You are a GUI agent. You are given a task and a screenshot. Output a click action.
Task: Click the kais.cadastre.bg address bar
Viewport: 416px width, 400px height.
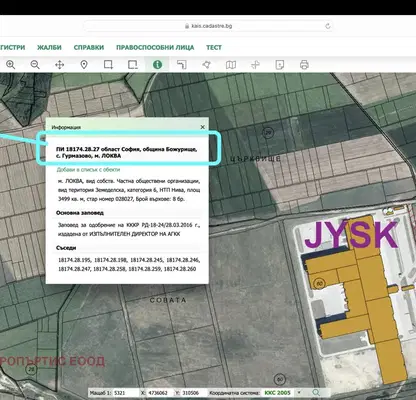pos(208,26)
